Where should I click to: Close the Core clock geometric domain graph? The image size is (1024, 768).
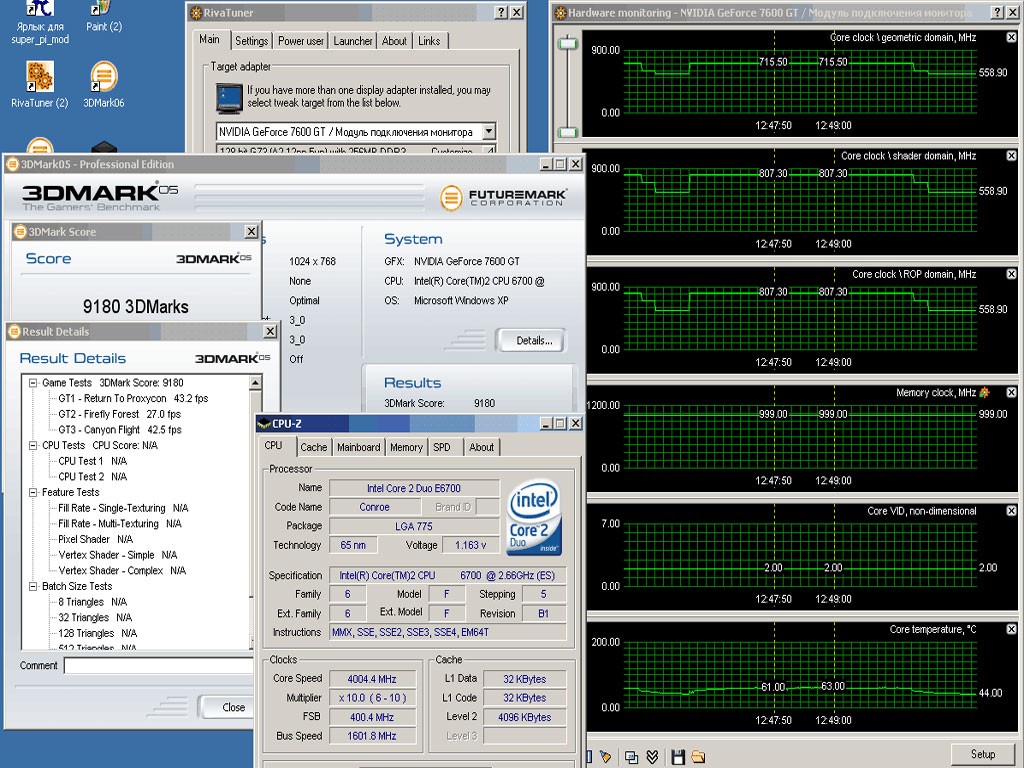1010,37
